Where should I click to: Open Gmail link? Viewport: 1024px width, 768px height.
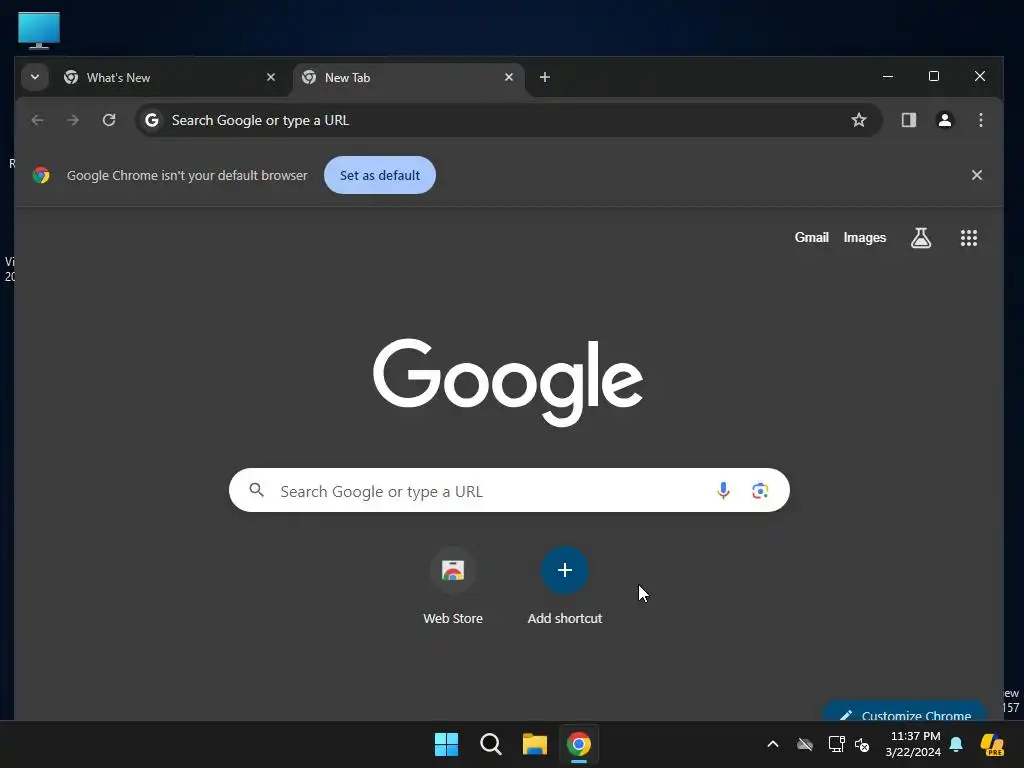811,238
